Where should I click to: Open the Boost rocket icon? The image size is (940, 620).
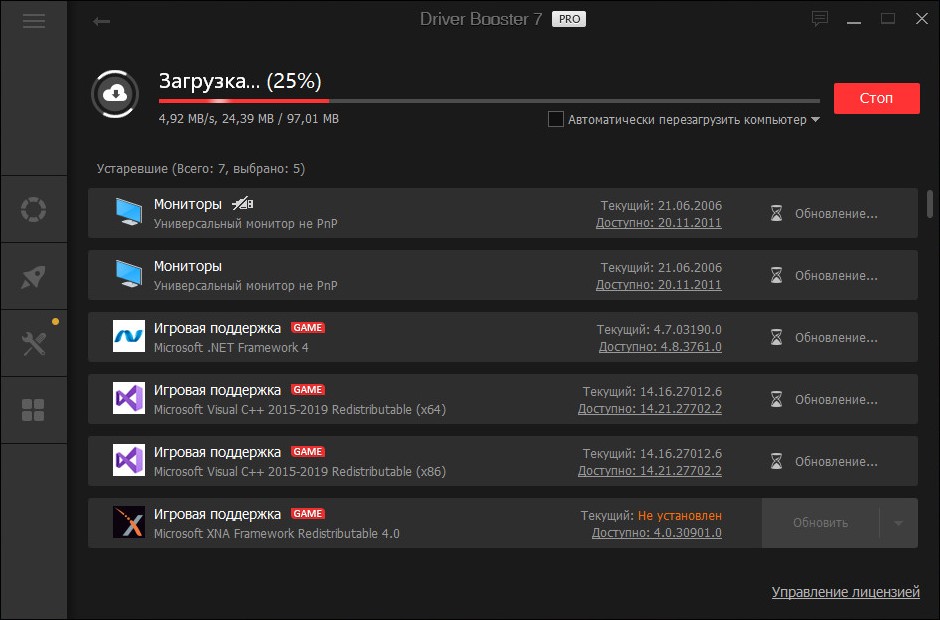coord(33,276)
